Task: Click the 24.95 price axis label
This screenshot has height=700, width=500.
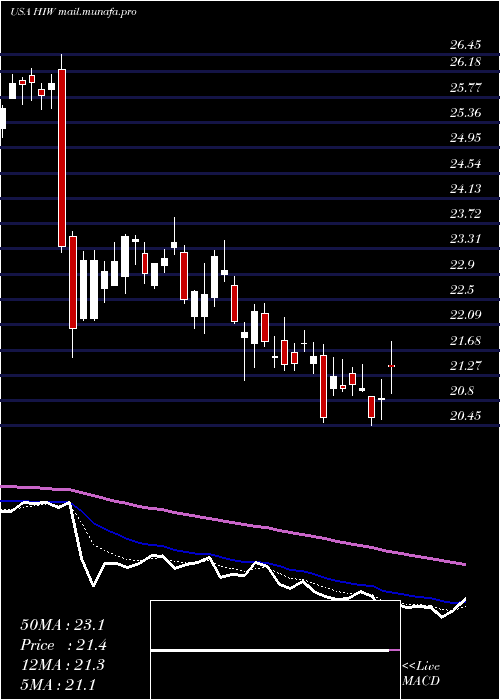Action: [x=466, y=138]
